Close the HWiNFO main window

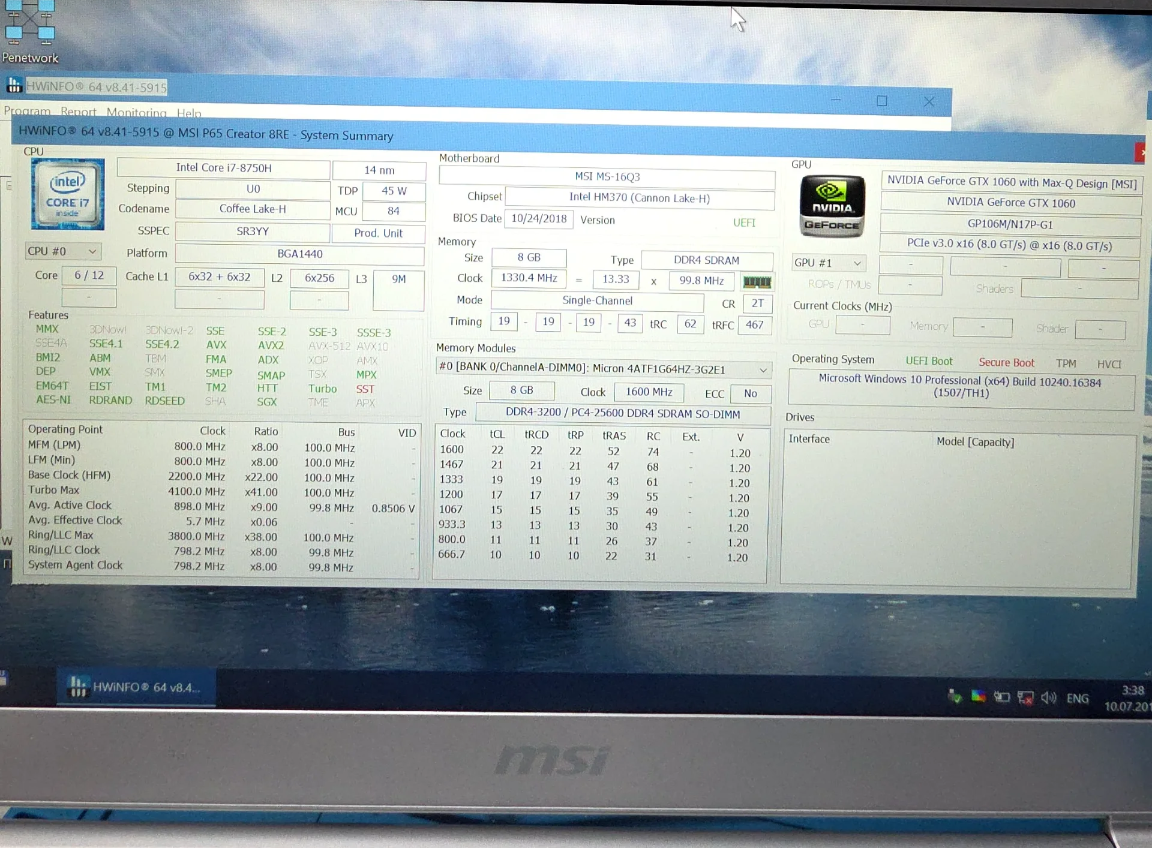tap(929, 101)
